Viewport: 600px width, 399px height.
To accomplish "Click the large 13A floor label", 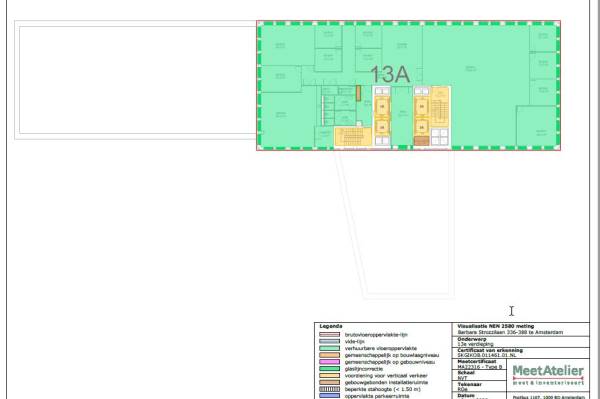I will (x=390, y=74).
